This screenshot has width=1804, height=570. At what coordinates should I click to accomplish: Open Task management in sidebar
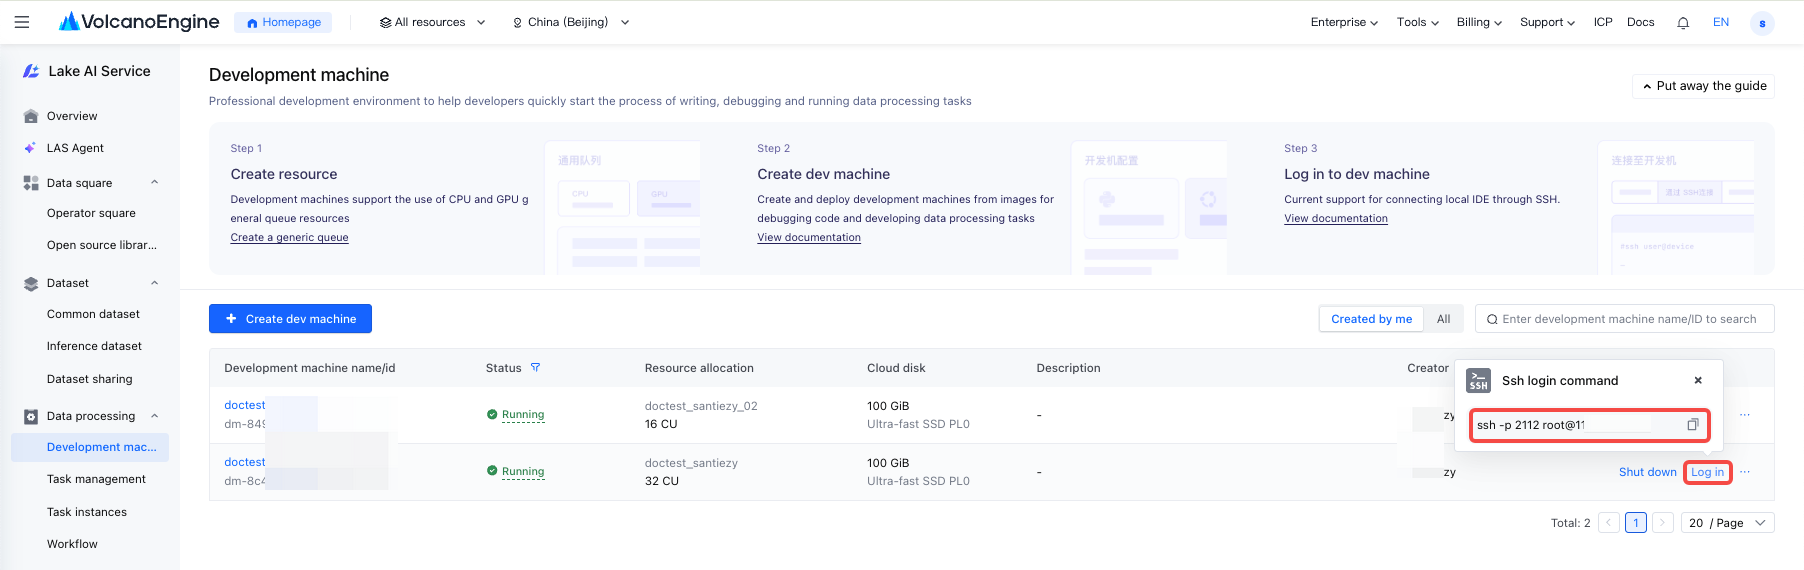click(96, 479)
